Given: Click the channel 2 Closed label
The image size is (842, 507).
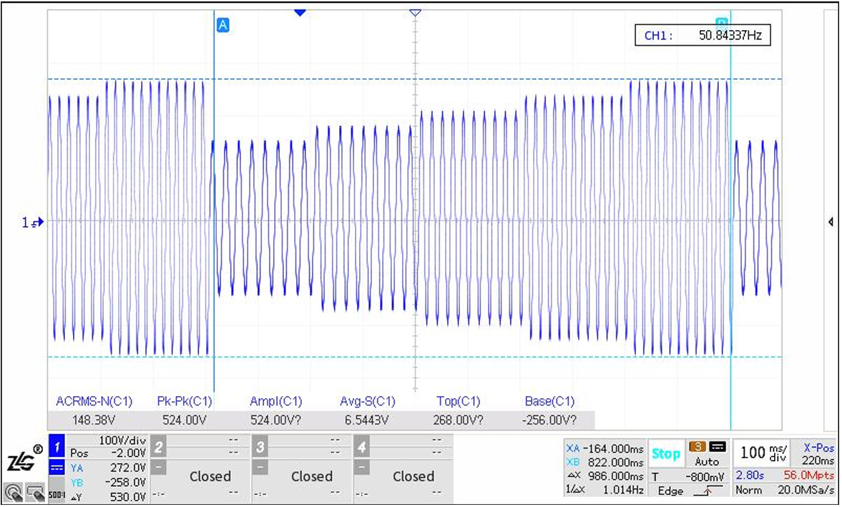Looking at the screenshot, I should pos(210,476).
